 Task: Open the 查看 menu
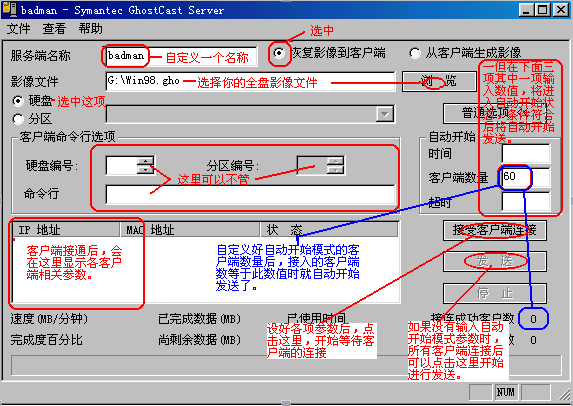click(x=54, y=29)
